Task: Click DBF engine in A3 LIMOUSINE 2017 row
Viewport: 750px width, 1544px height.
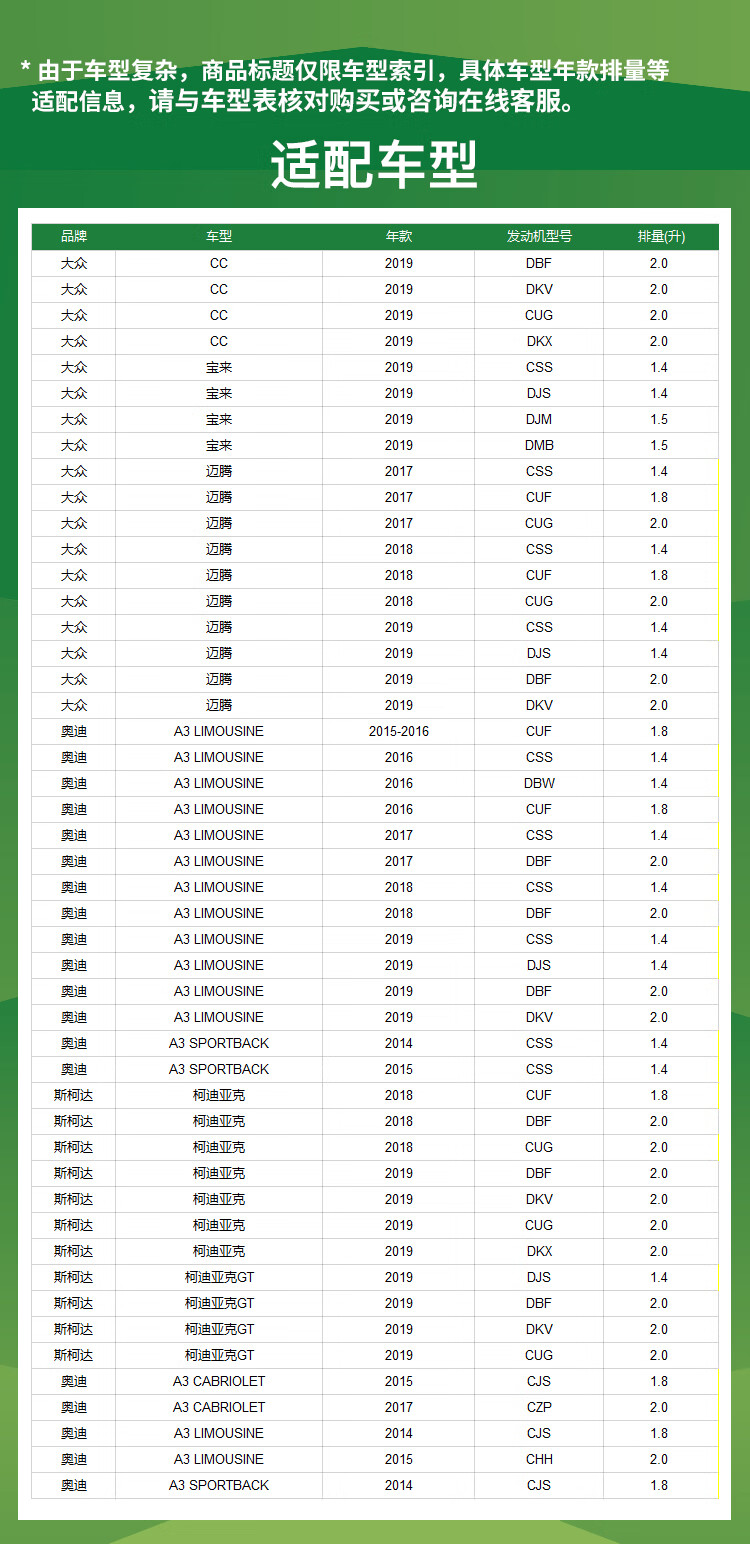Action: [539, 861]
